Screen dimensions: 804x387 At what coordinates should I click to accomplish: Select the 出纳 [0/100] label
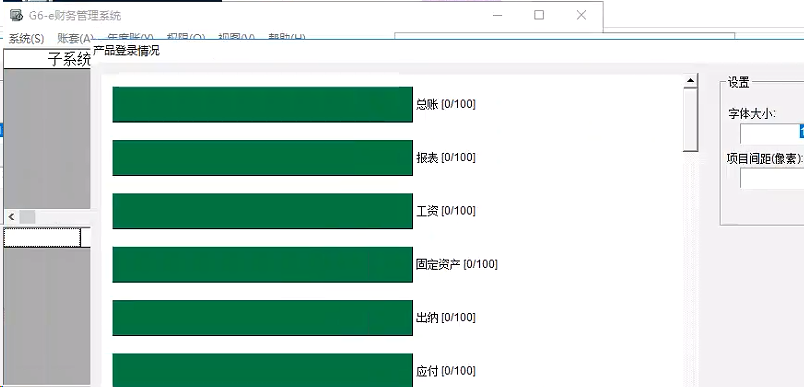(x=446, y=317)
